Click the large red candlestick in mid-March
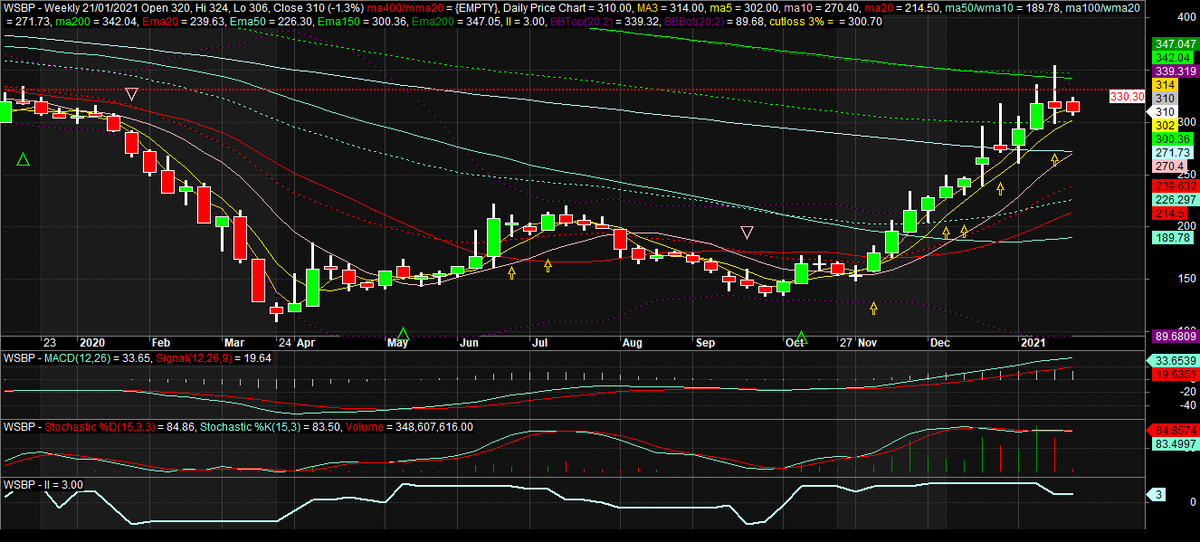 tap(258, 281)
